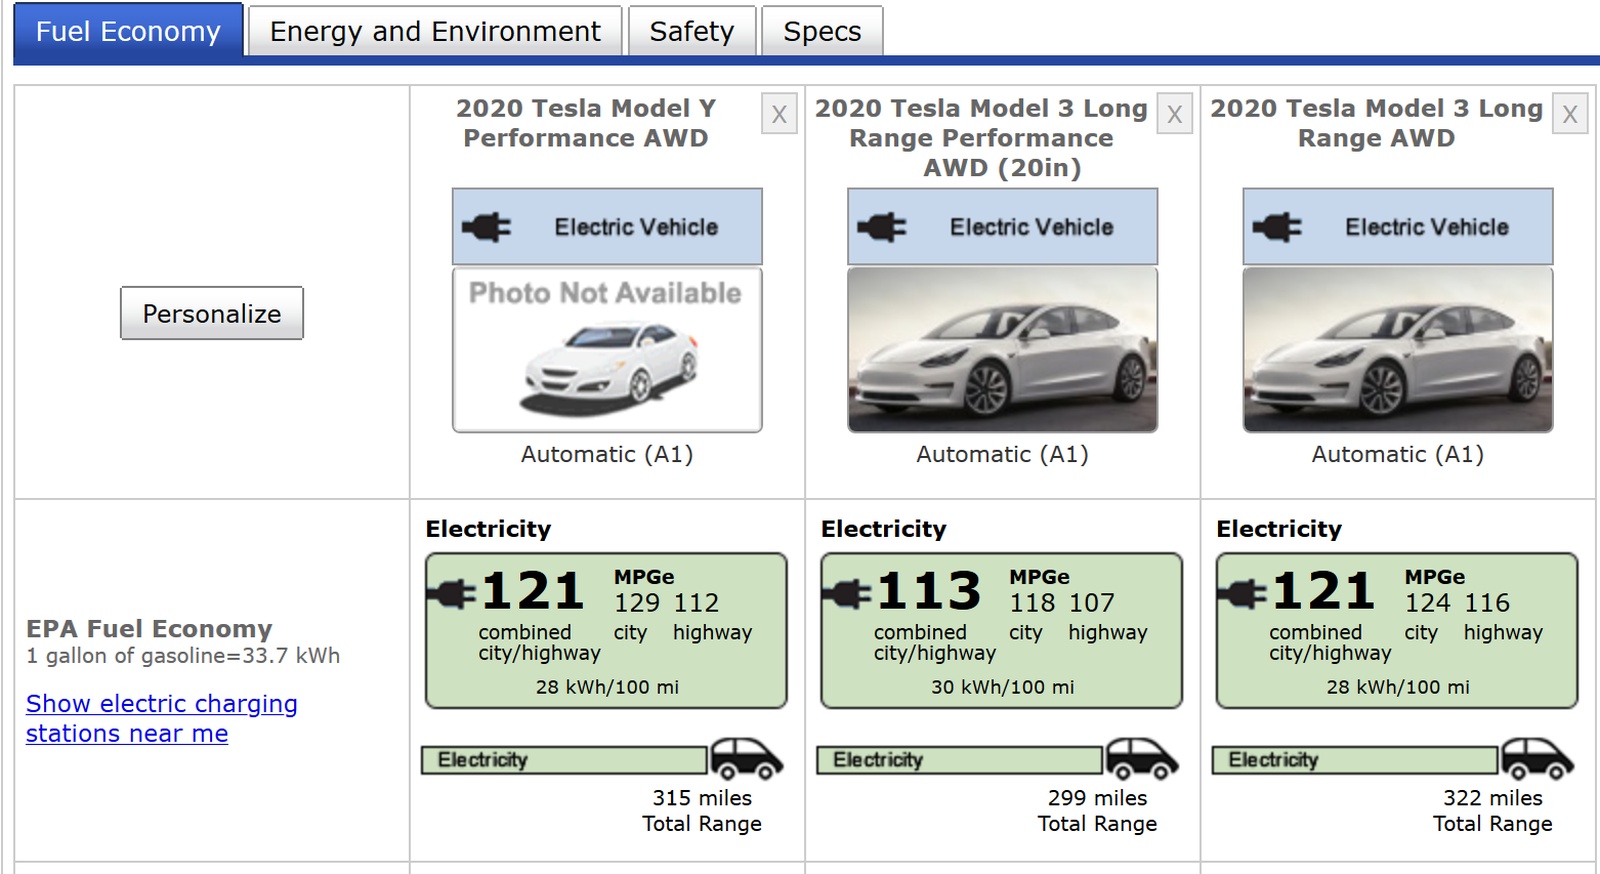
Task: Click the 107 highway MPGe value
Action: [x=1091, y=603]
